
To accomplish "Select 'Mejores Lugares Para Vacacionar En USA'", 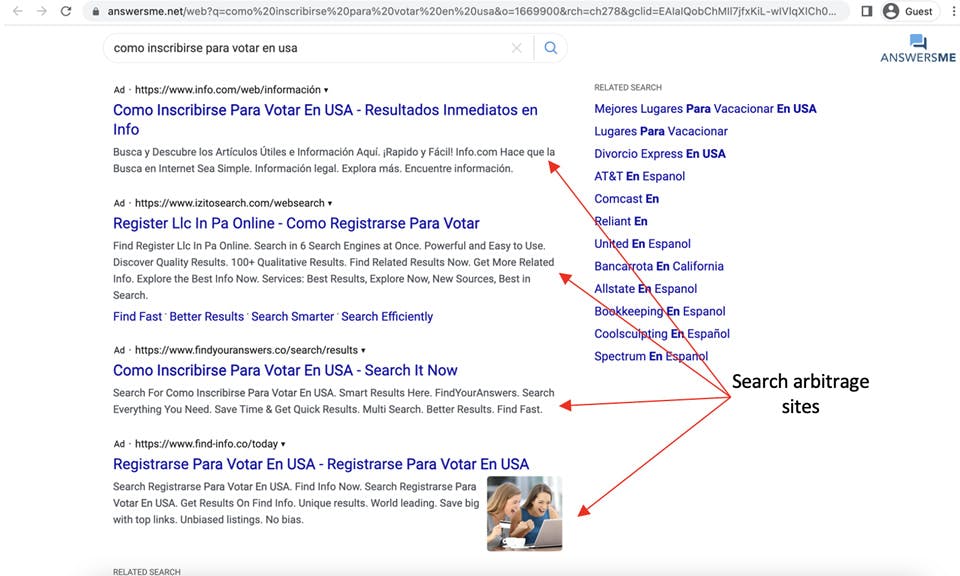I will pos(705,108).
